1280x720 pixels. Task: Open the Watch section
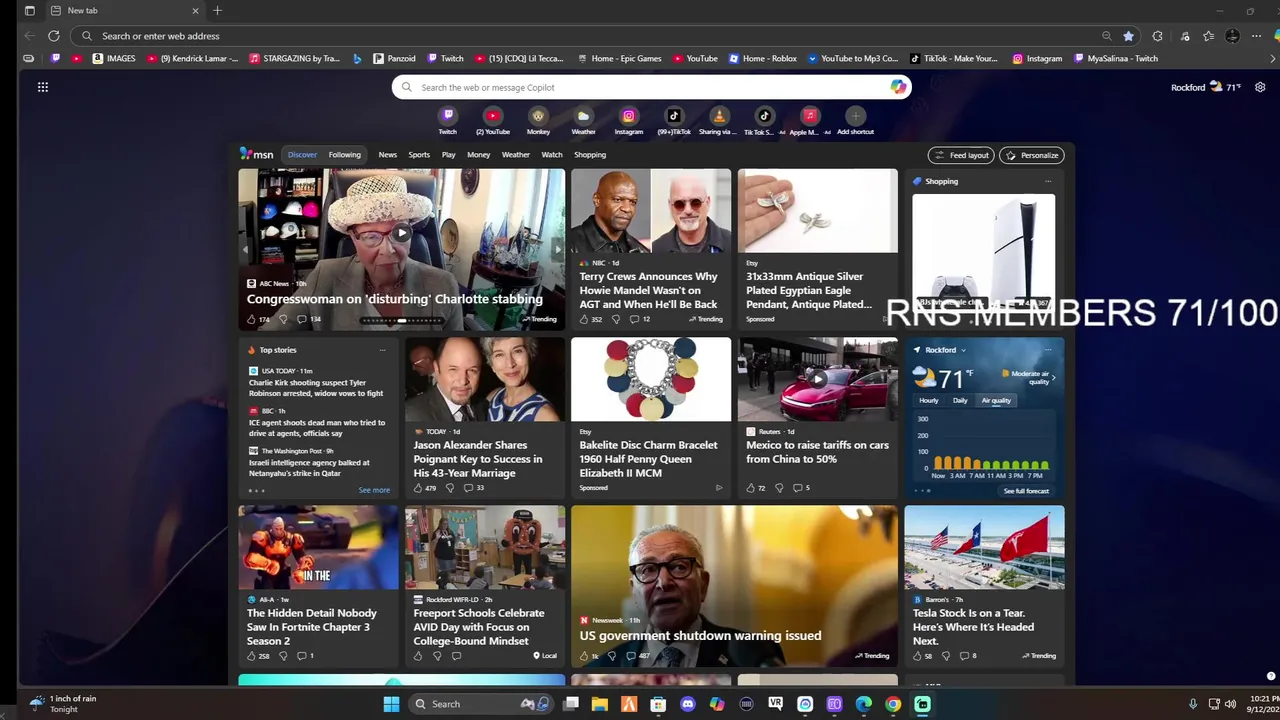[552, 154]
